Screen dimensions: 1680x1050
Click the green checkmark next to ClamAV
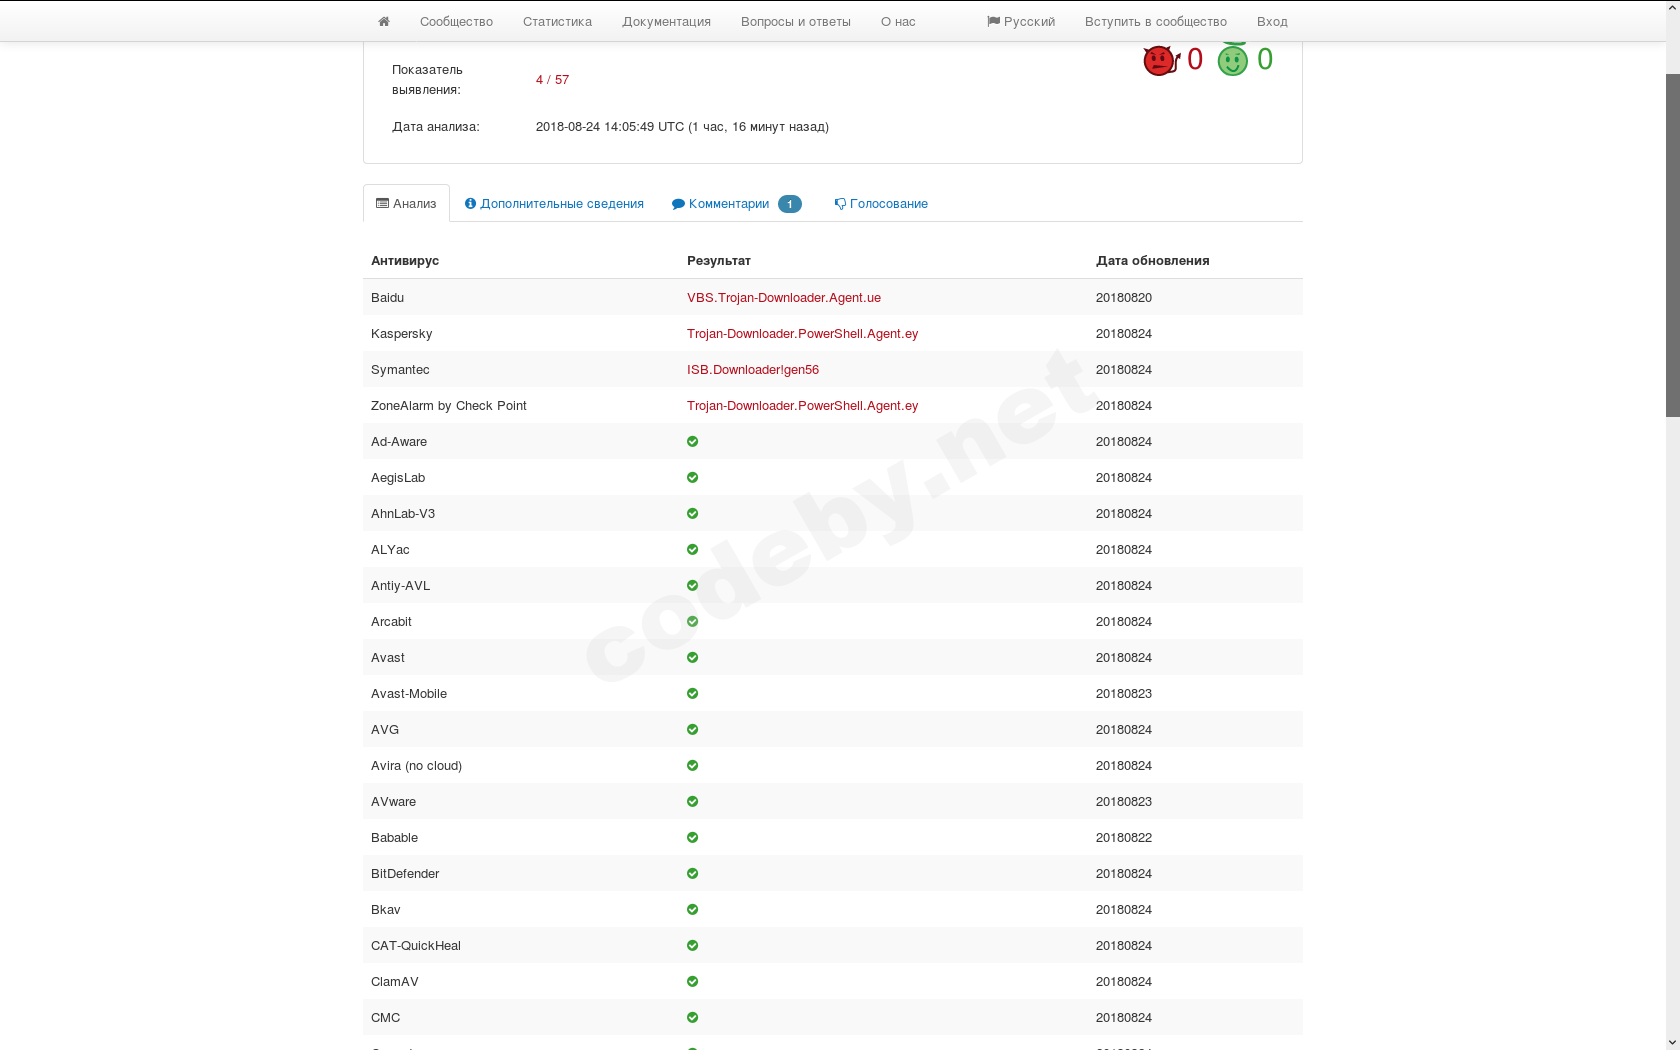point(692,981)
